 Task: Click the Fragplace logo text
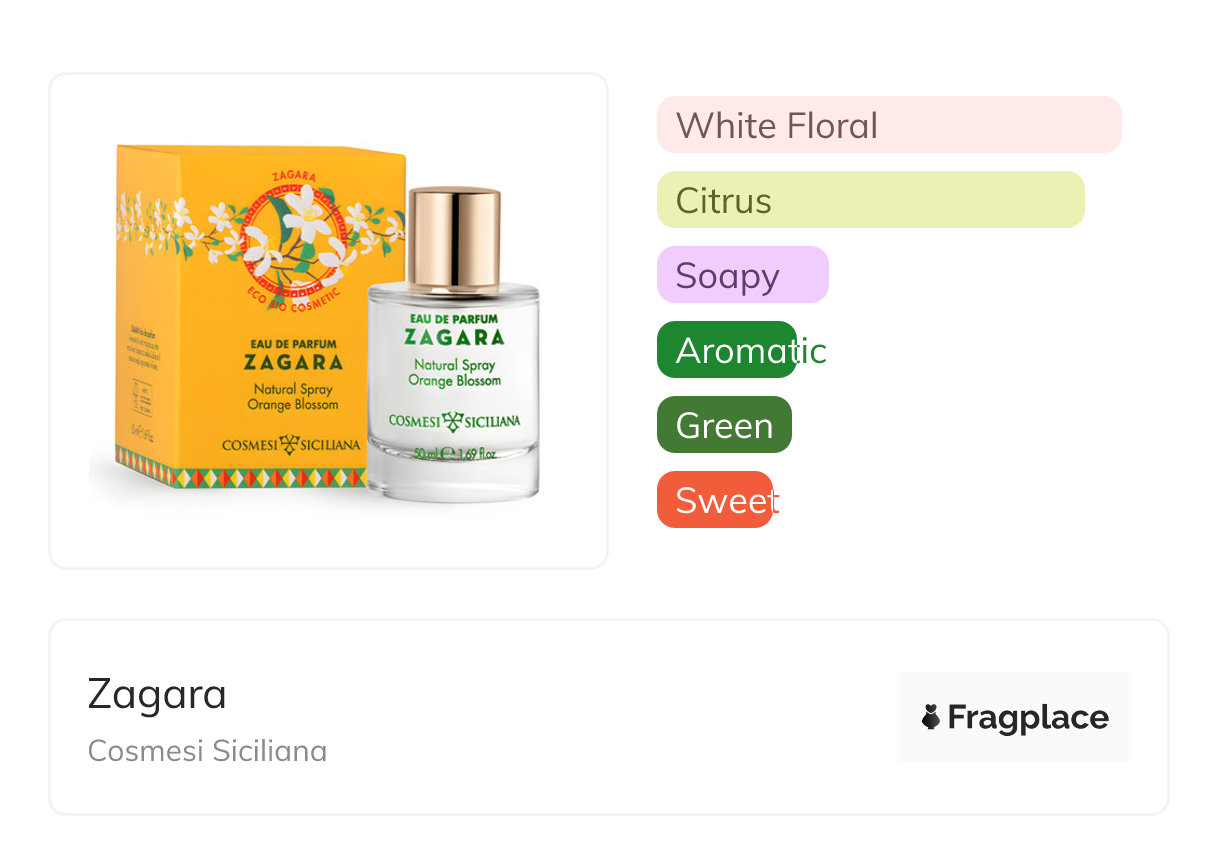pyautogui.click(x=1028, y=717)
